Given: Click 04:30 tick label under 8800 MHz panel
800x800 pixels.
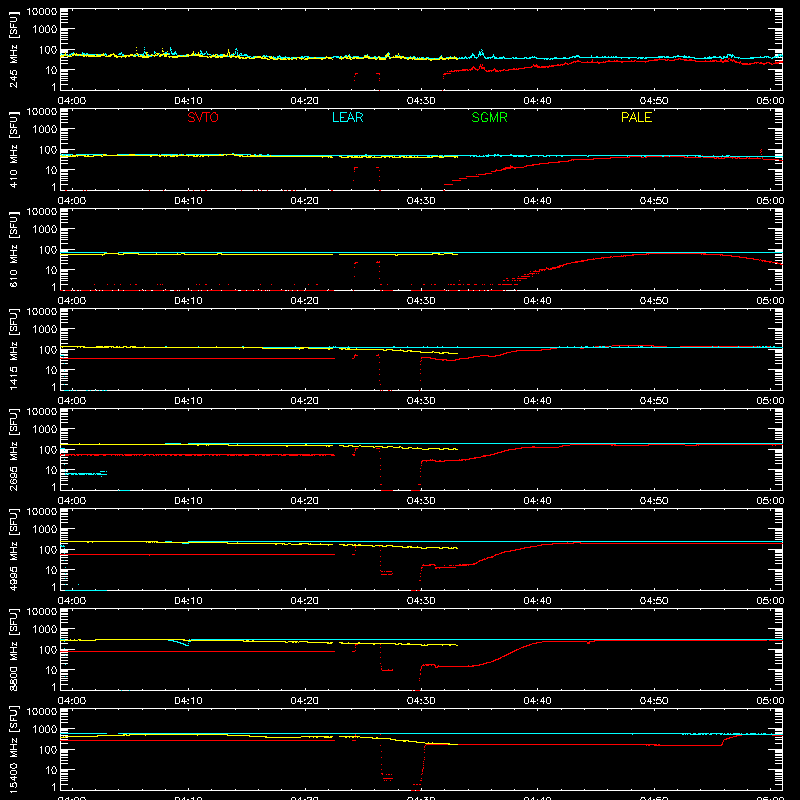Looking at the screenshot, I should (421, 701).
